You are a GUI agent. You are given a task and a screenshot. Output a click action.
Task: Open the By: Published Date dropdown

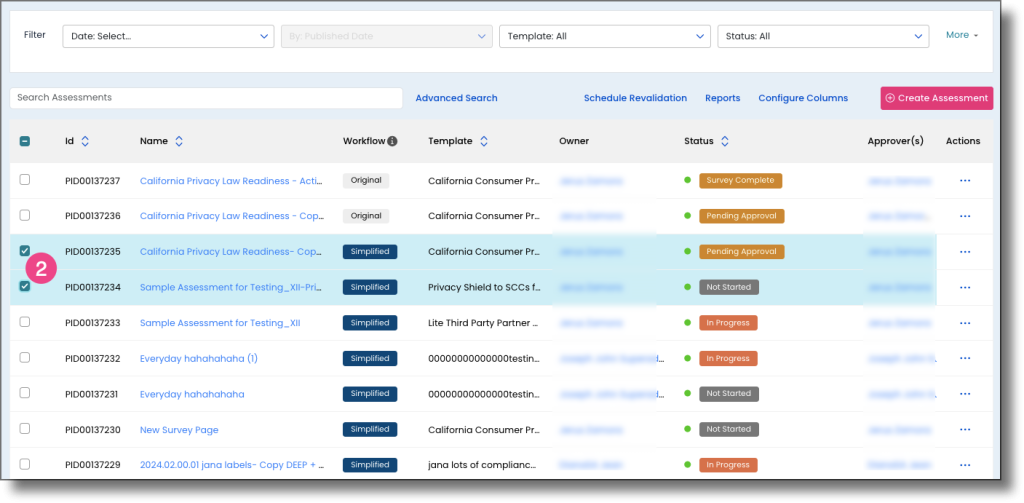pos(387,37)
